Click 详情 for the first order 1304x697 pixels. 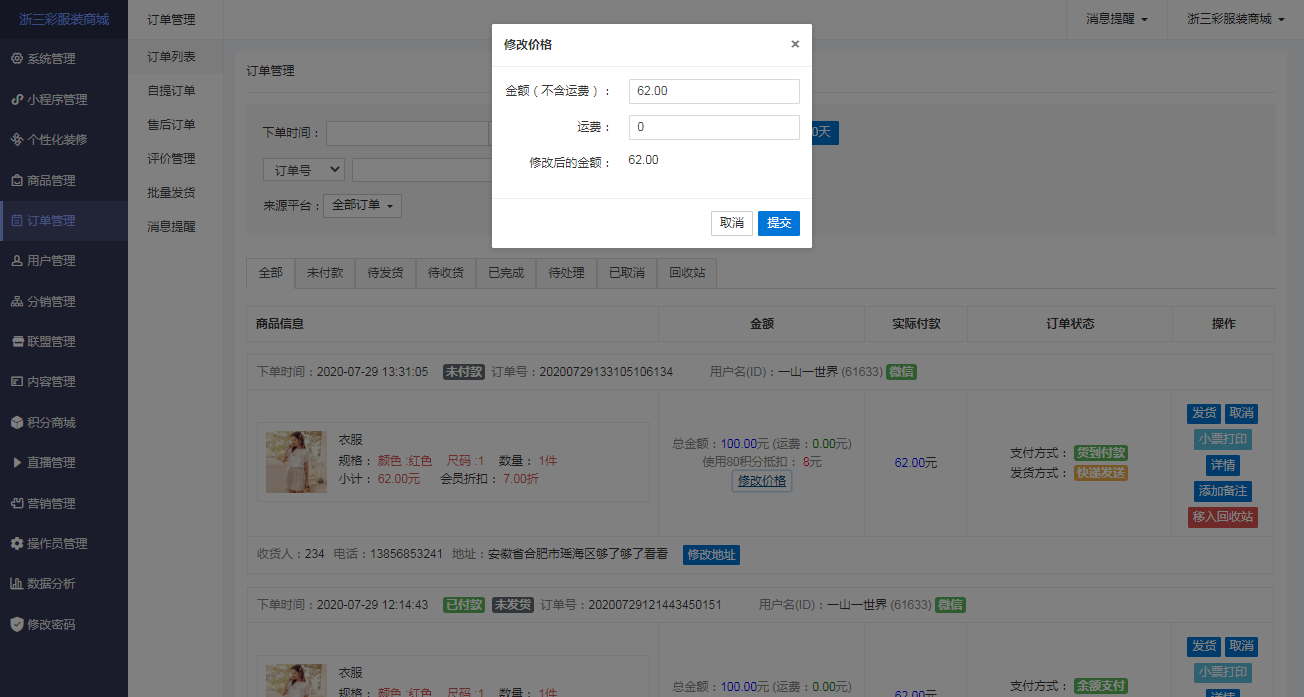1223,465
